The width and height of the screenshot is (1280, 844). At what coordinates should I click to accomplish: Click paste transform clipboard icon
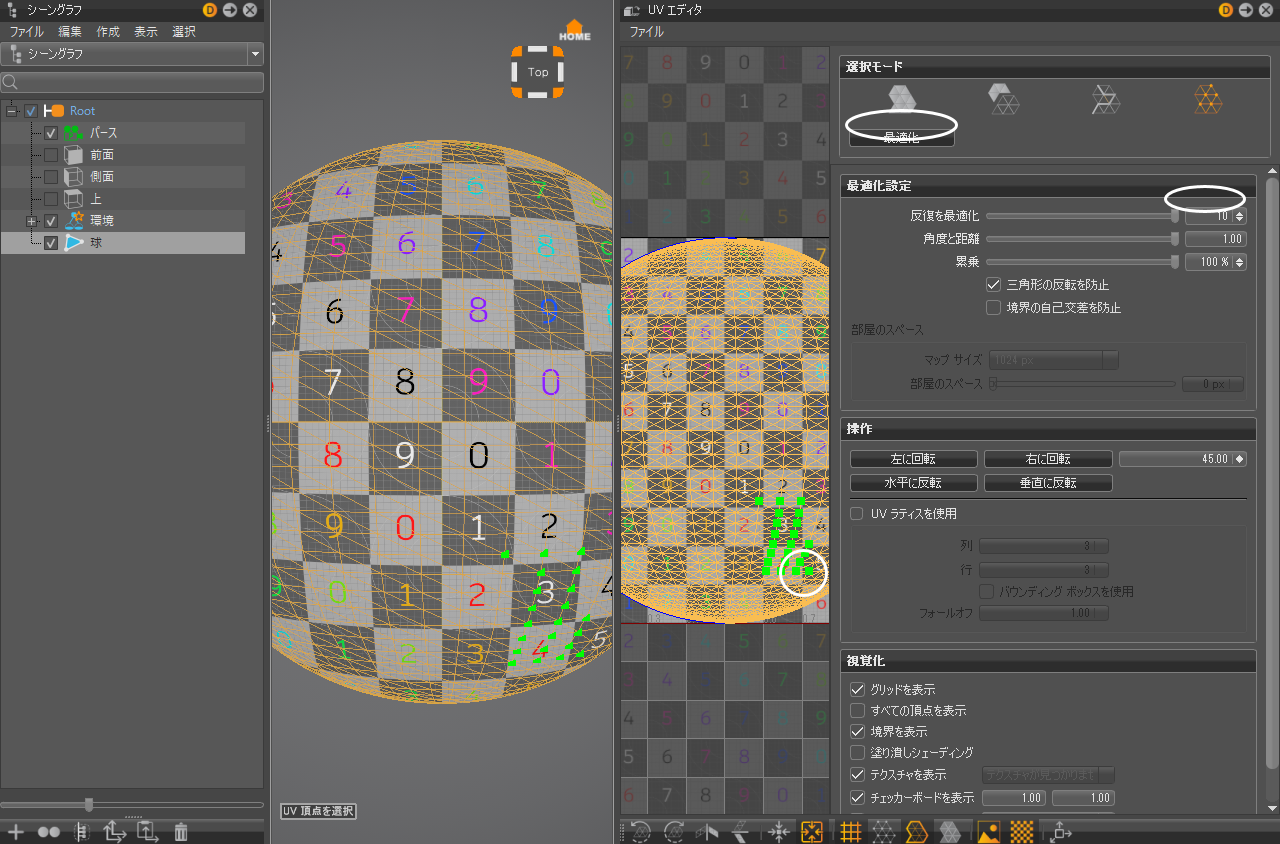point(147,831)
